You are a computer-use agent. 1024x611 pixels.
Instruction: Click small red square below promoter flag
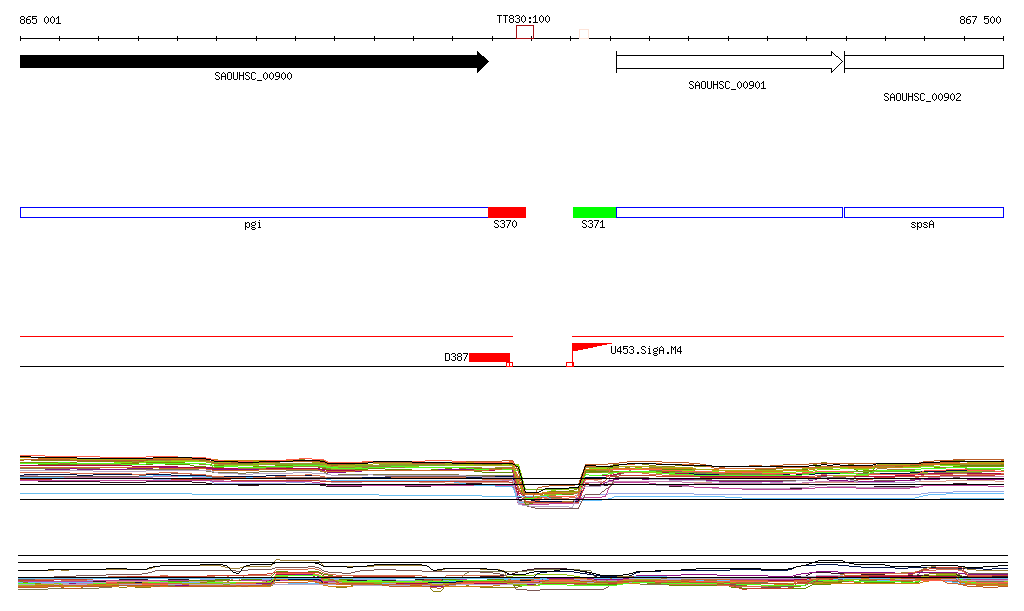point(570,365)
